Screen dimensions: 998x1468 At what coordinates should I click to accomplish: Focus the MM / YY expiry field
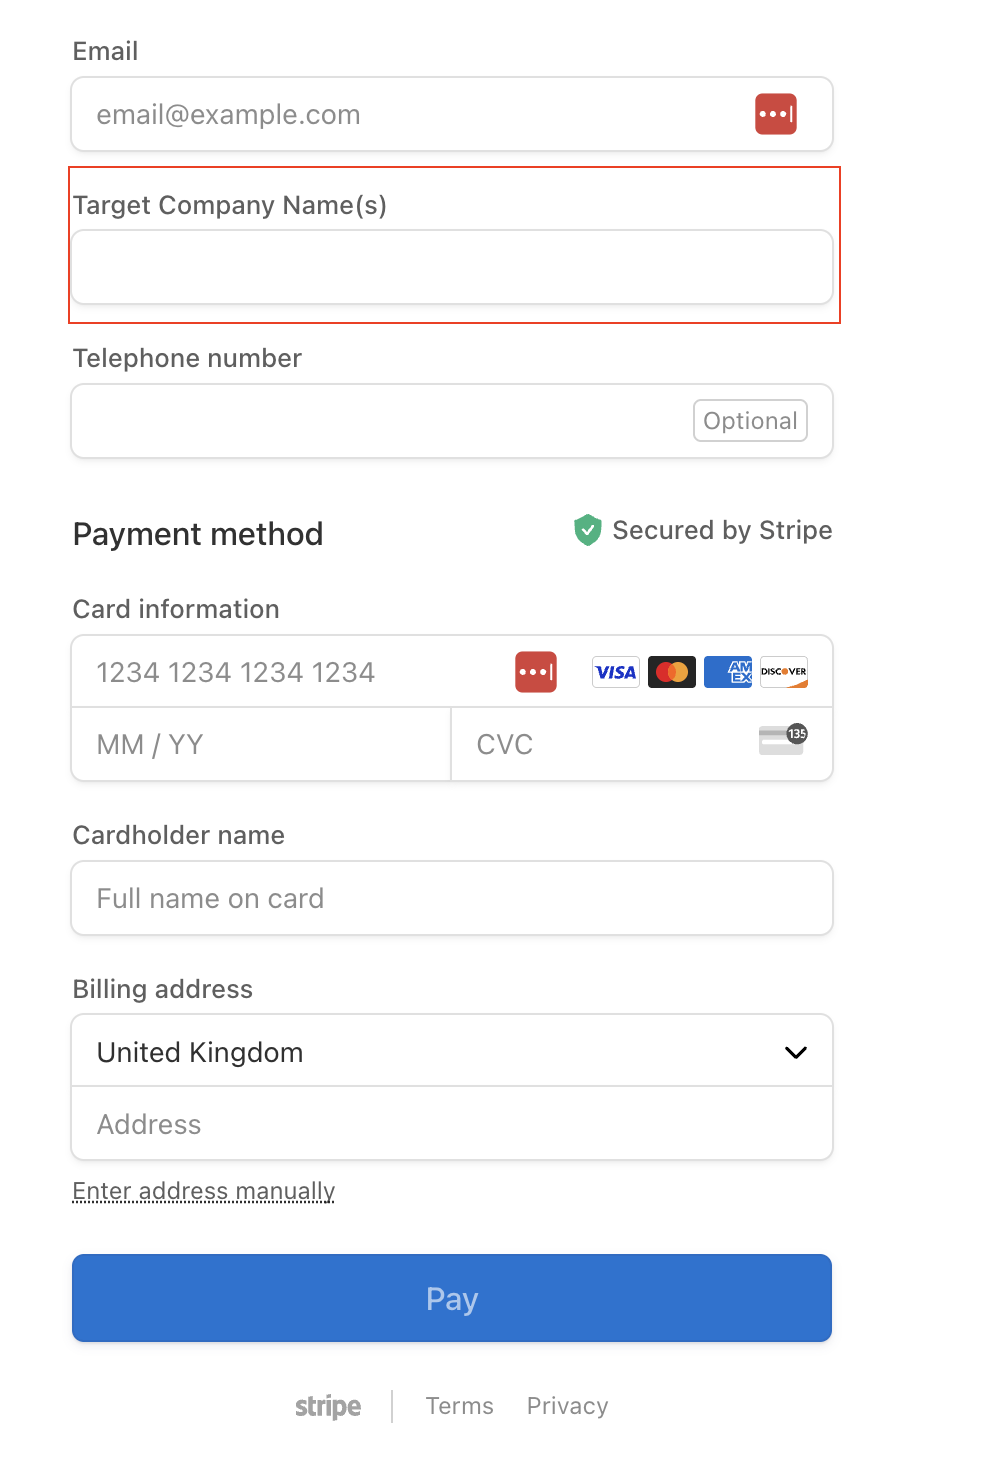(x=262, y=744)
